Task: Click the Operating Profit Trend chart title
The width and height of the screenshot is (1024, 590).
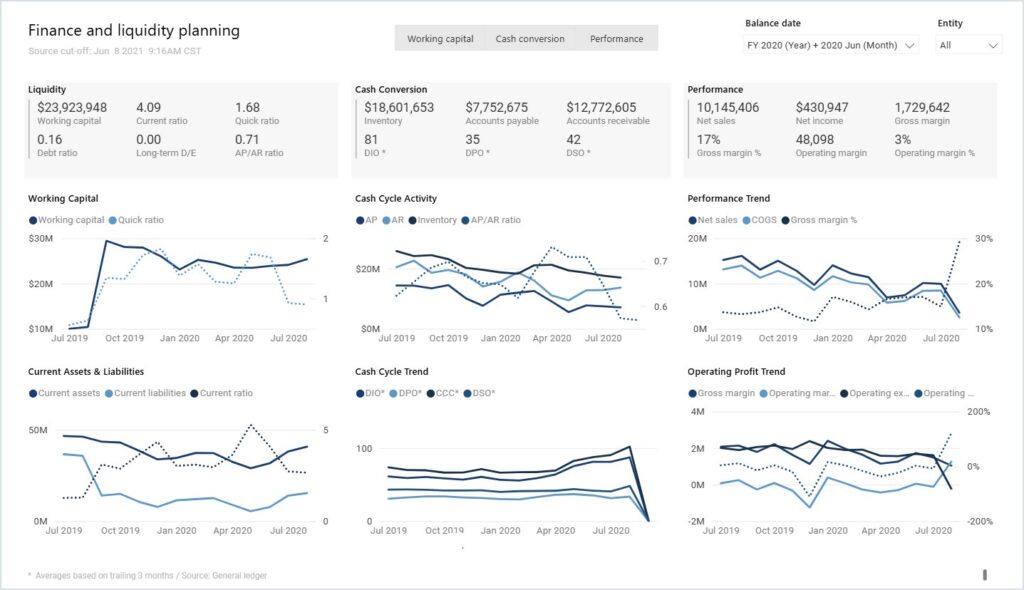Action: (x=736, y=372)
